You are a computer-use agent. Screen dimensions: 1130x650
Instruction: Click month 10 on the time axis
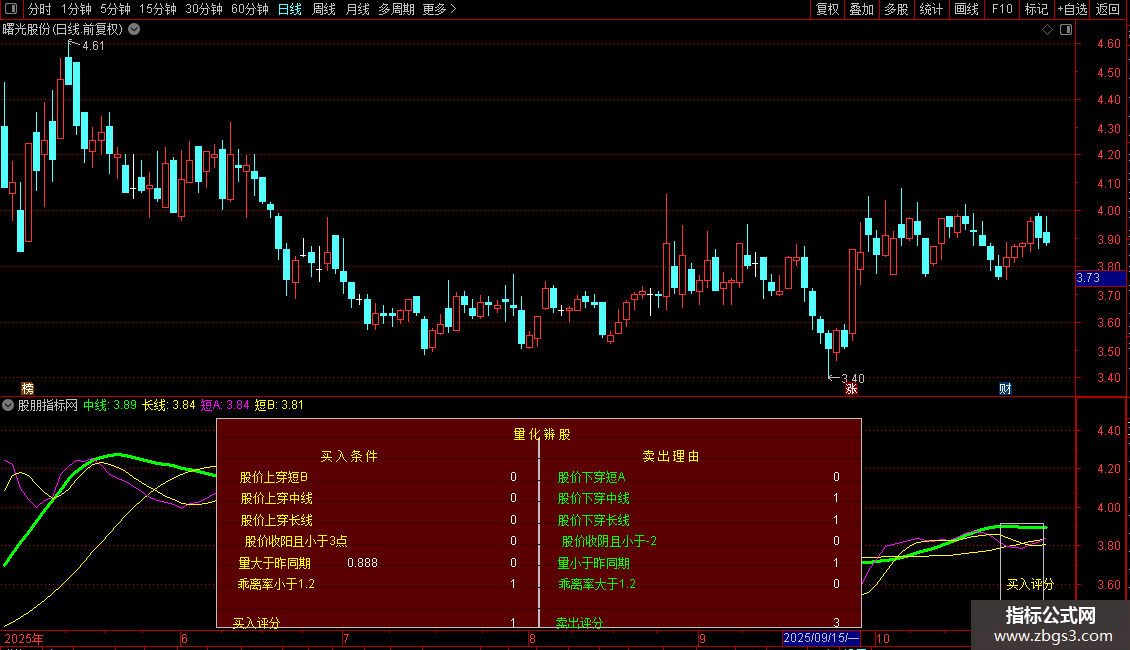[883, 638]
